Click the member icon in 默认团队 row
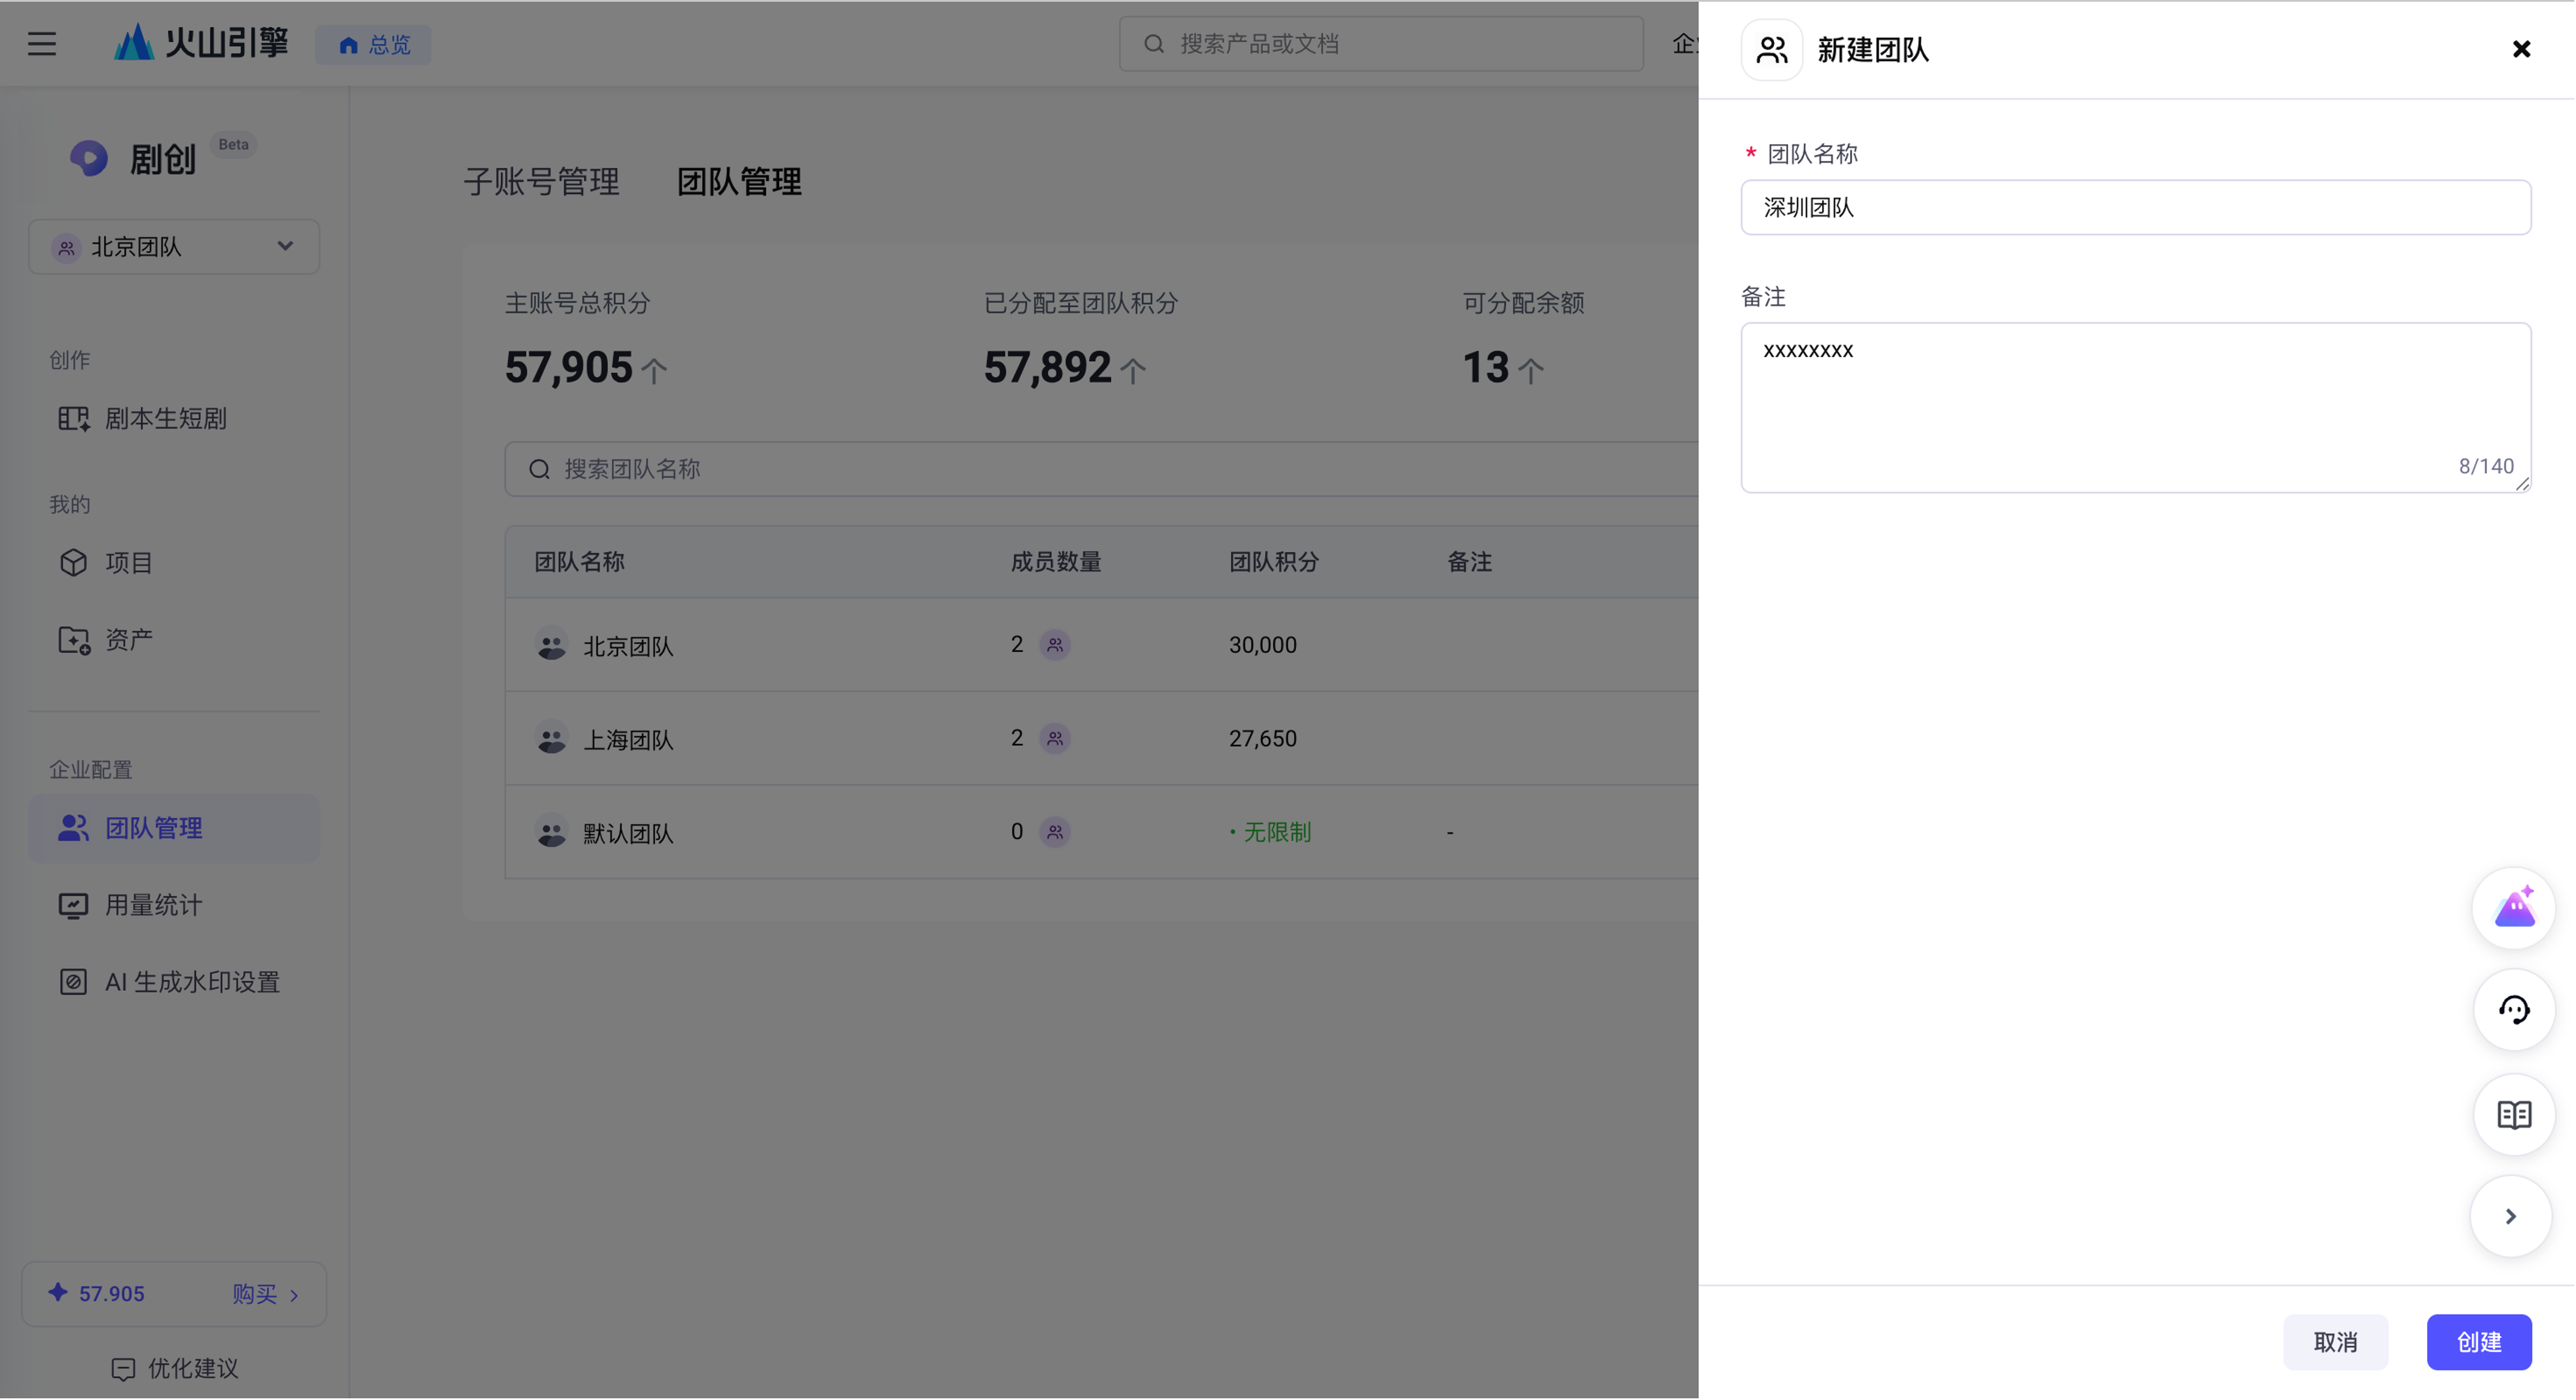This screenshot has width=2576, height=1400. click(x=1055, y=832)
